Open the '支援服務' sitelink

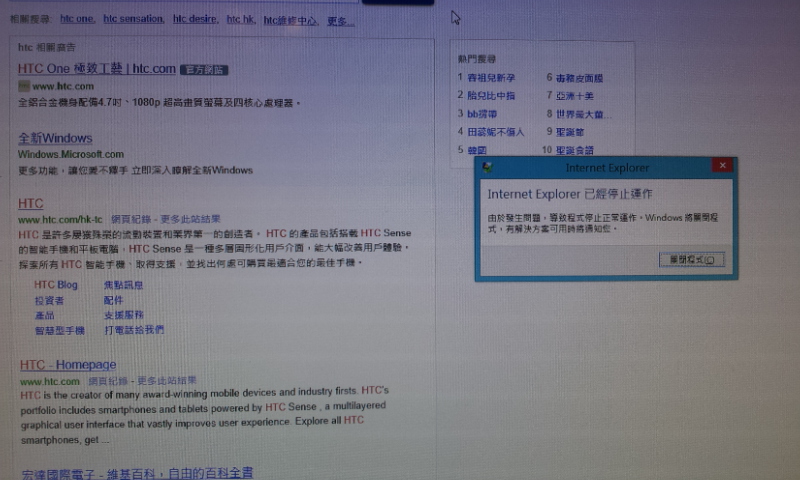123,315
